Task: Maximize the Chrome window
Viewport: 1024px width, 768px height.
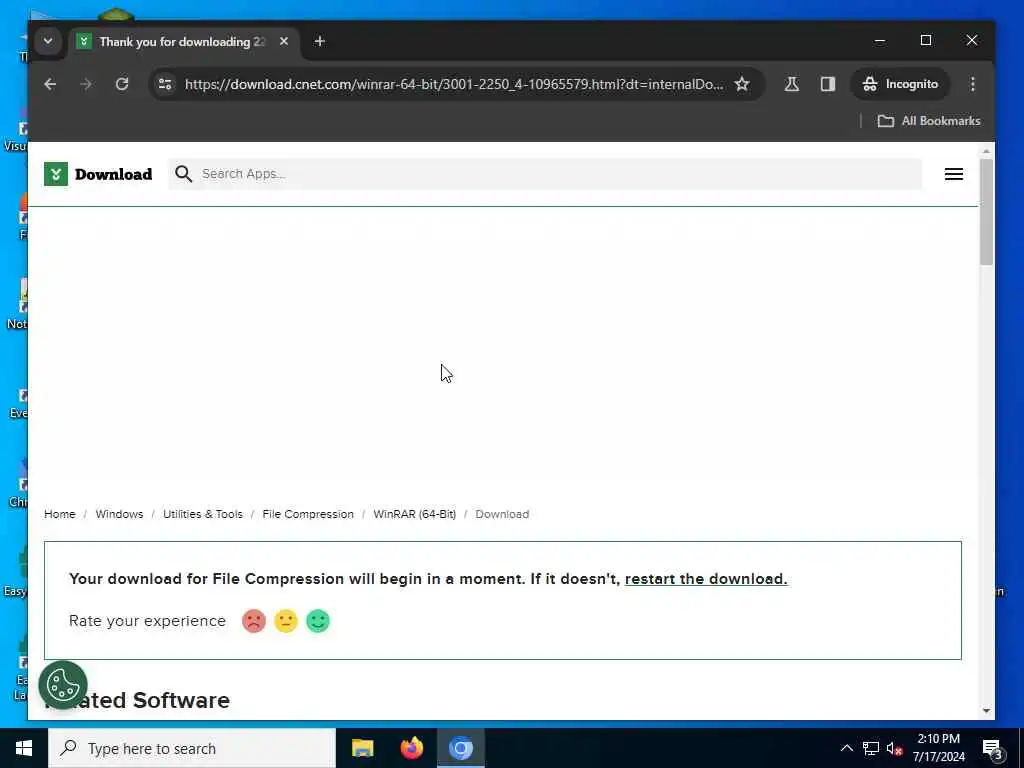Action: 926,40
